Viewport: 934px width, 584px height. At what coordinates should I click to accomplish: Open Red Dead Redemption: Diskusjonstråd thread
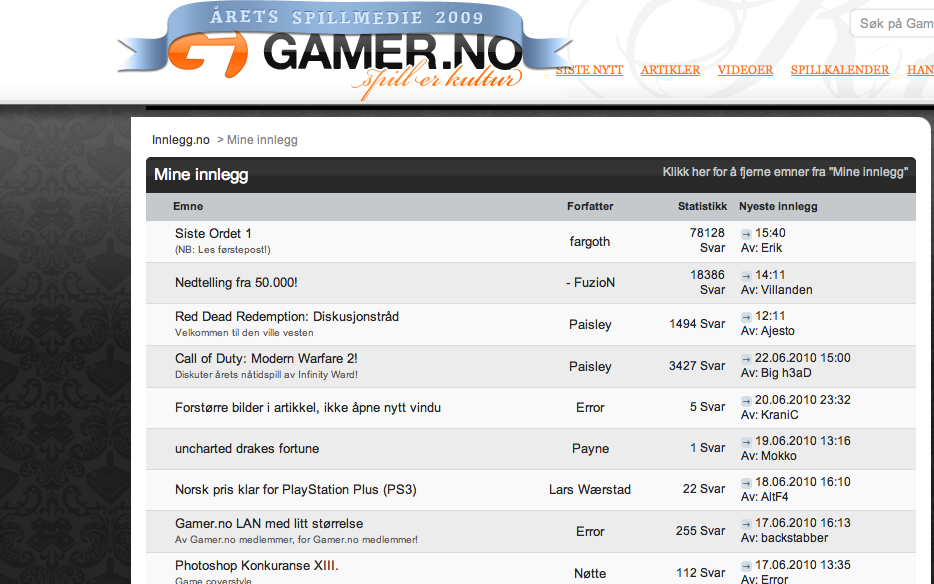click(x=287, y=316)
